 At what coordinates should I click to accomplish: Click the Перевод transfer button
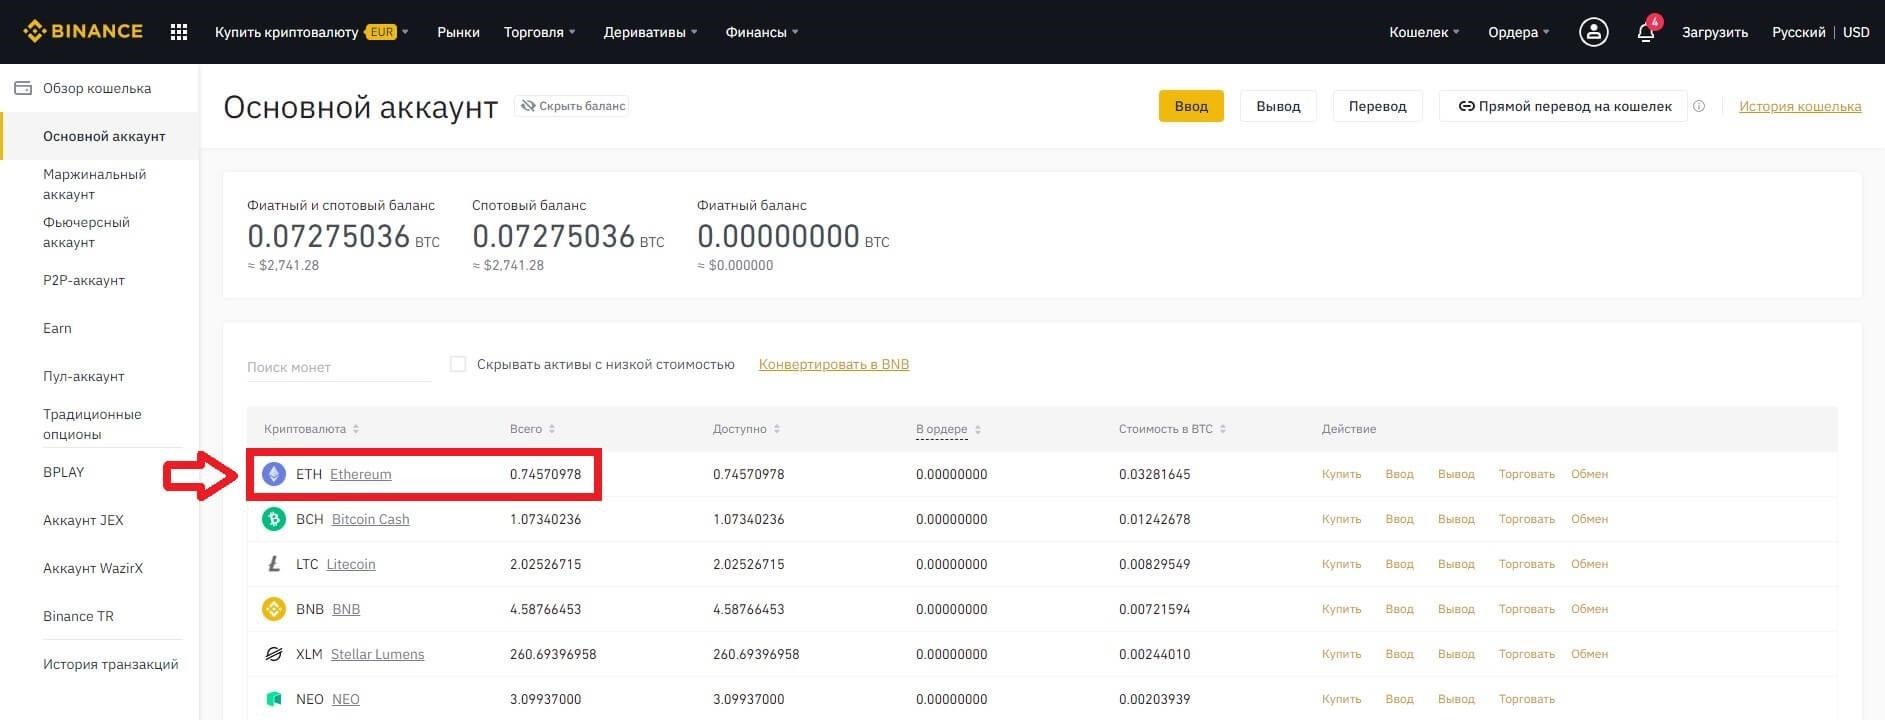pyautogui.click(x=1377, y=106)
